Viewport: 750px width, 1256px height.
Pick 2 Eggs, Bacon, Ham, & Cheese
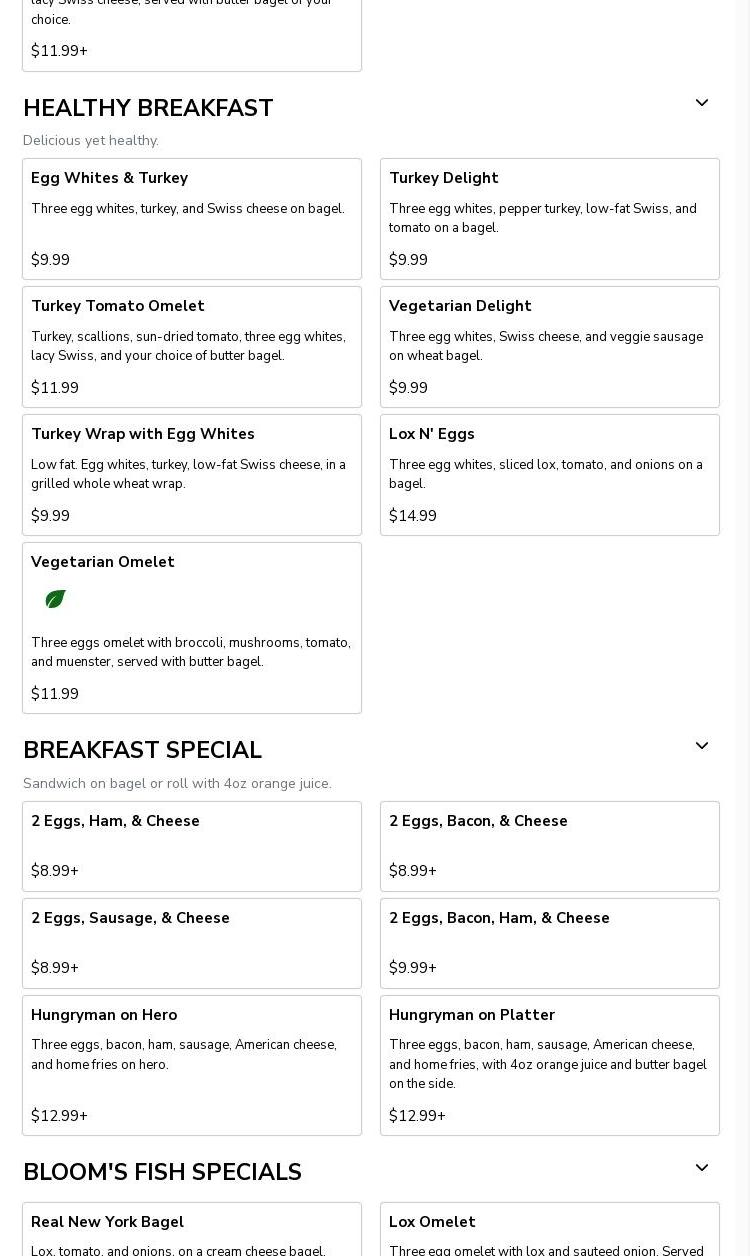pyautogui.click(x=549, y=943)
